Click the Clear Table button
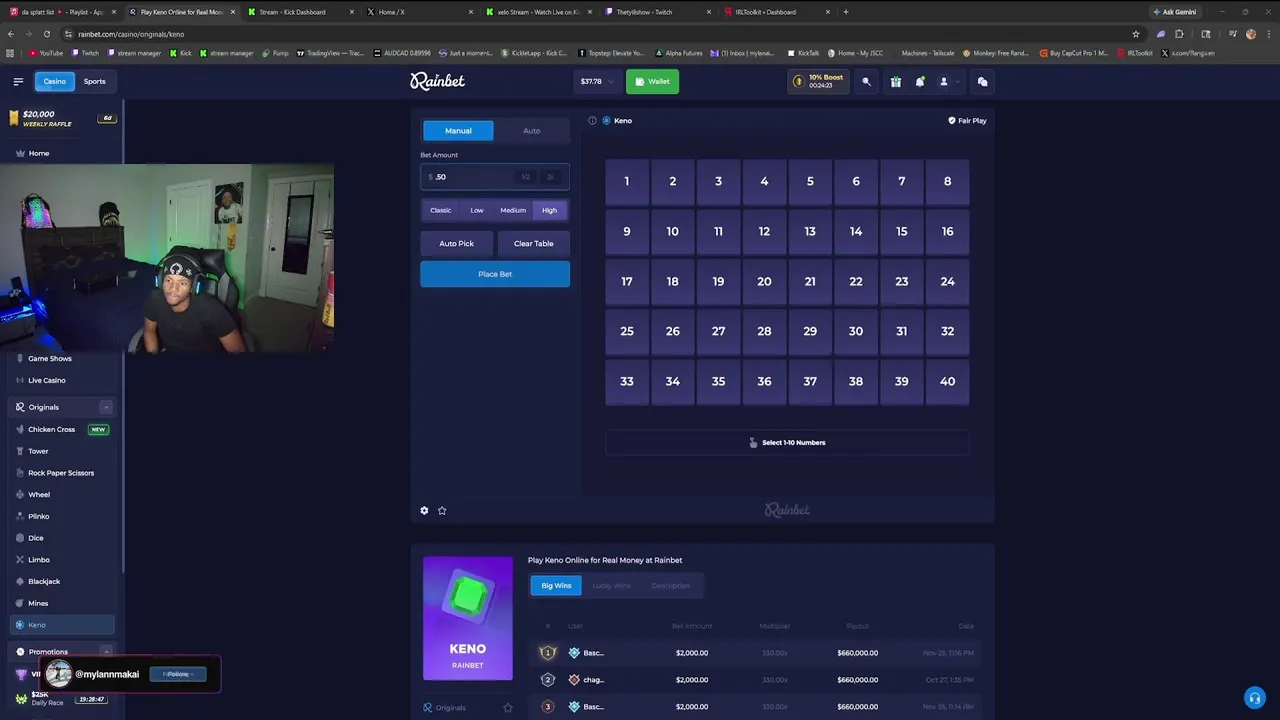 coord(533,243)
